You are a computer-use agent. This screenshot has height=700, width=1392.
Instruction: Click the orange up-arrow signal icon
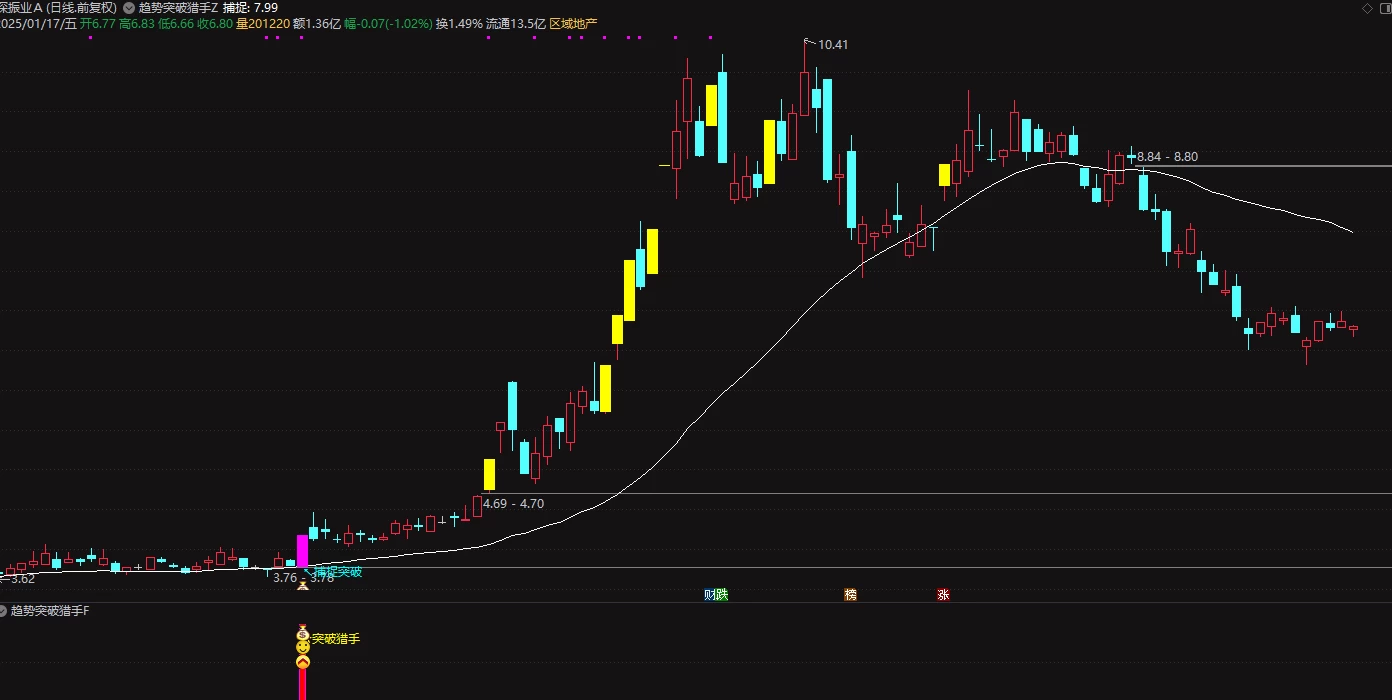[x=303, y=661]
